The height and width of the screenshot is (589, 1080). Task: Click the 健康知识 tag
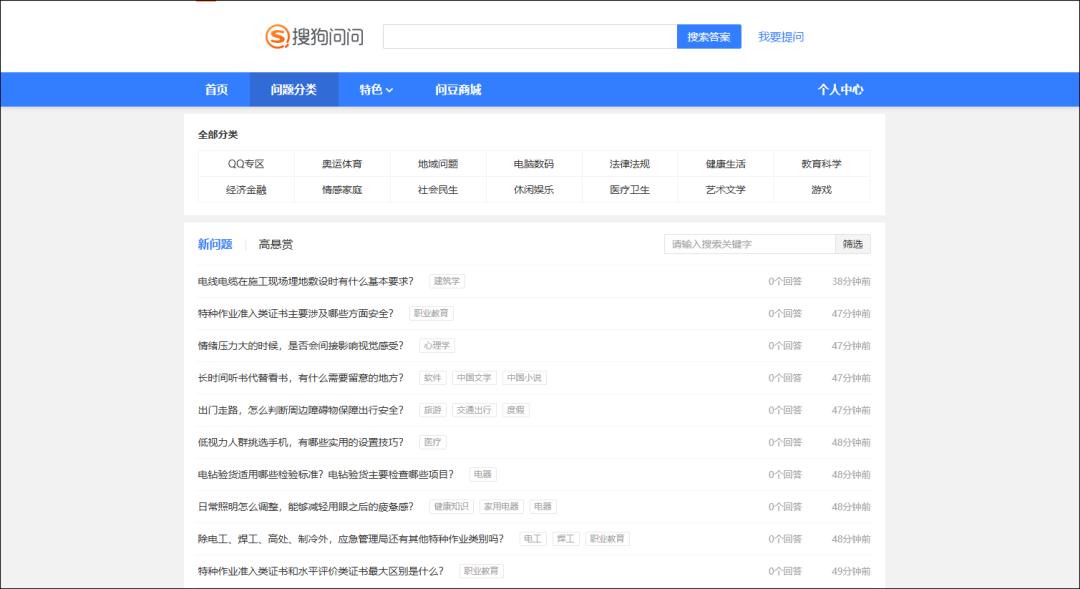pyautogui.click(x=451, y=506)
